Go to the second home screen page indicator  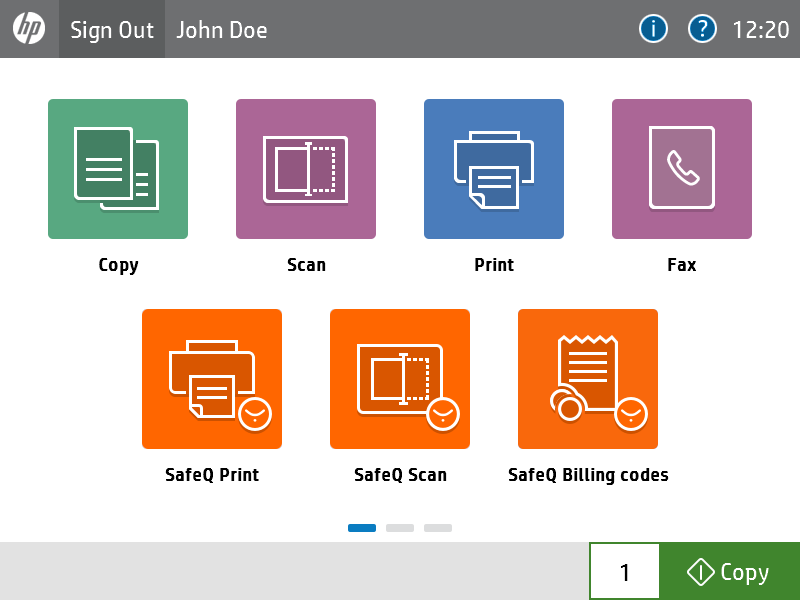tap(400, 527)
